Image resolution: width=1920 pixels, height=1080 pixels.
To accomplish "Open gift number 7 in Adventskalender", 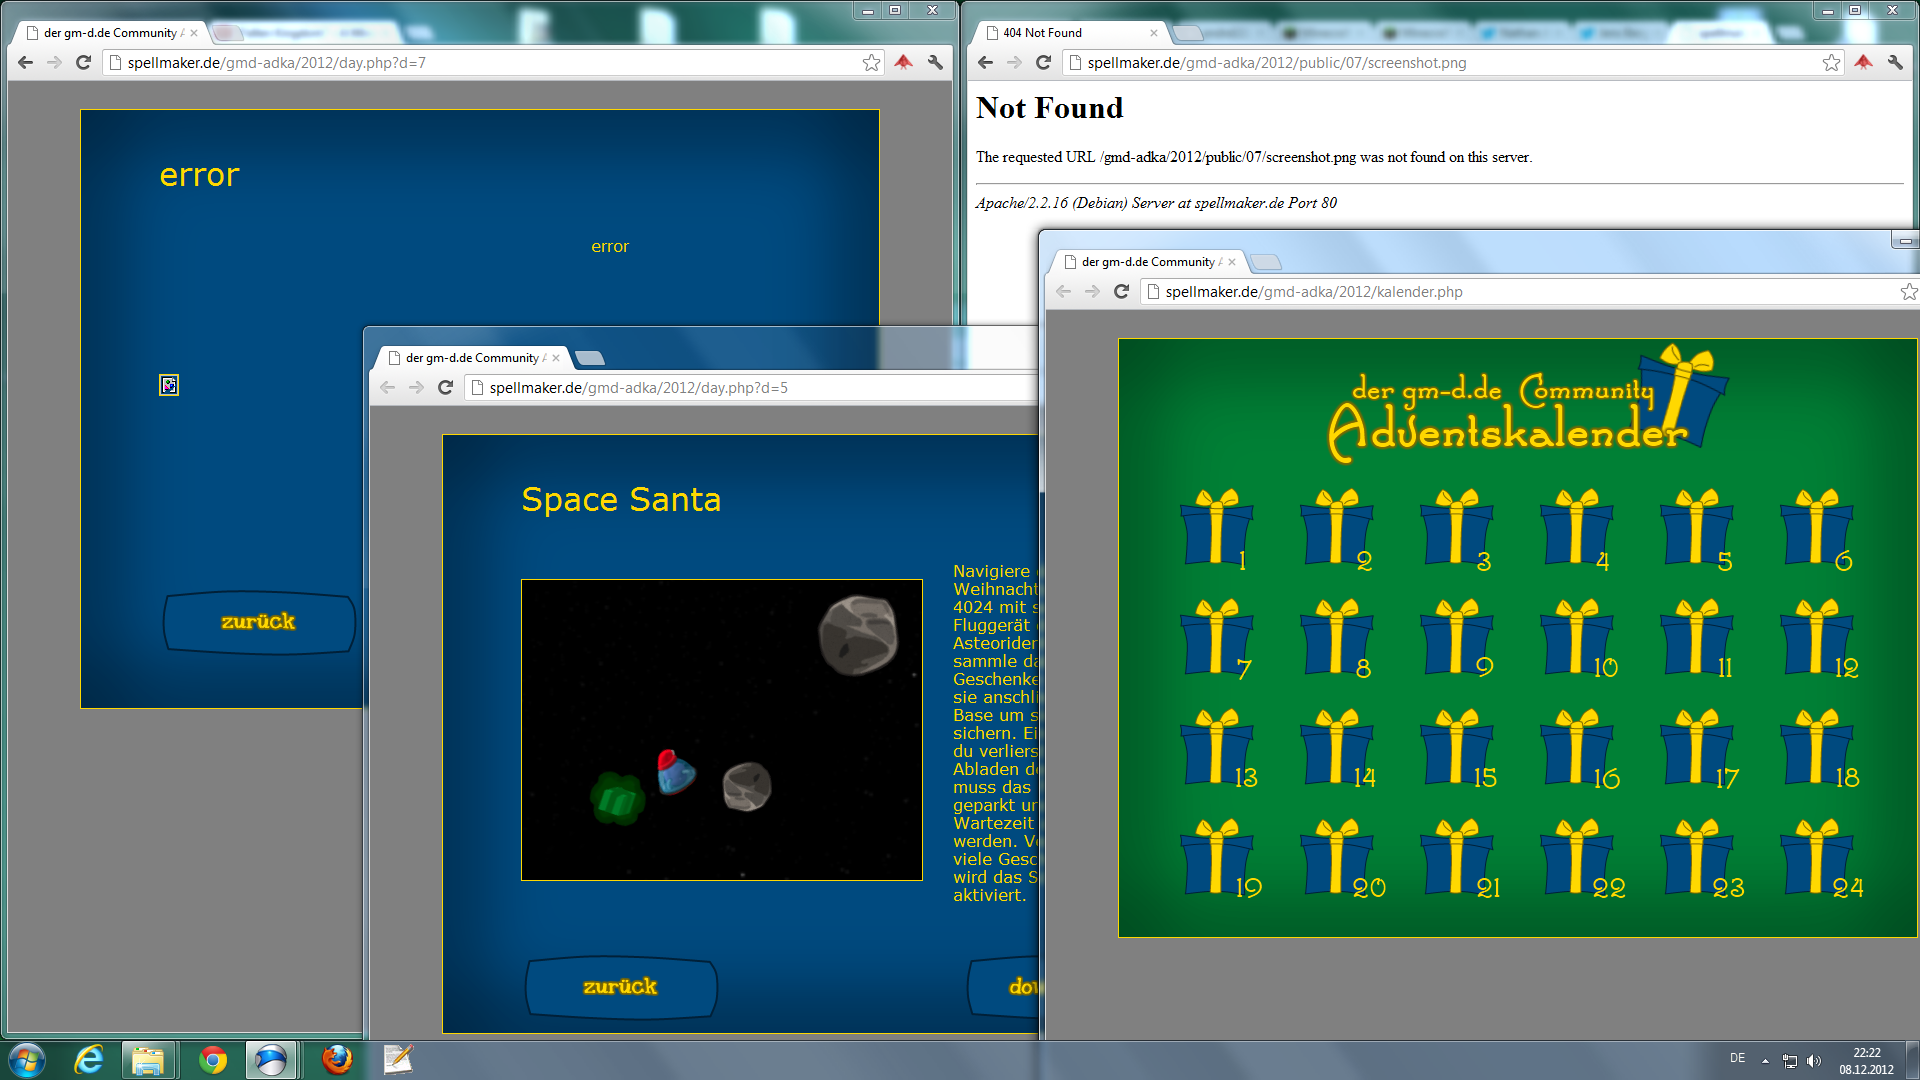I will pos(1217,640).
